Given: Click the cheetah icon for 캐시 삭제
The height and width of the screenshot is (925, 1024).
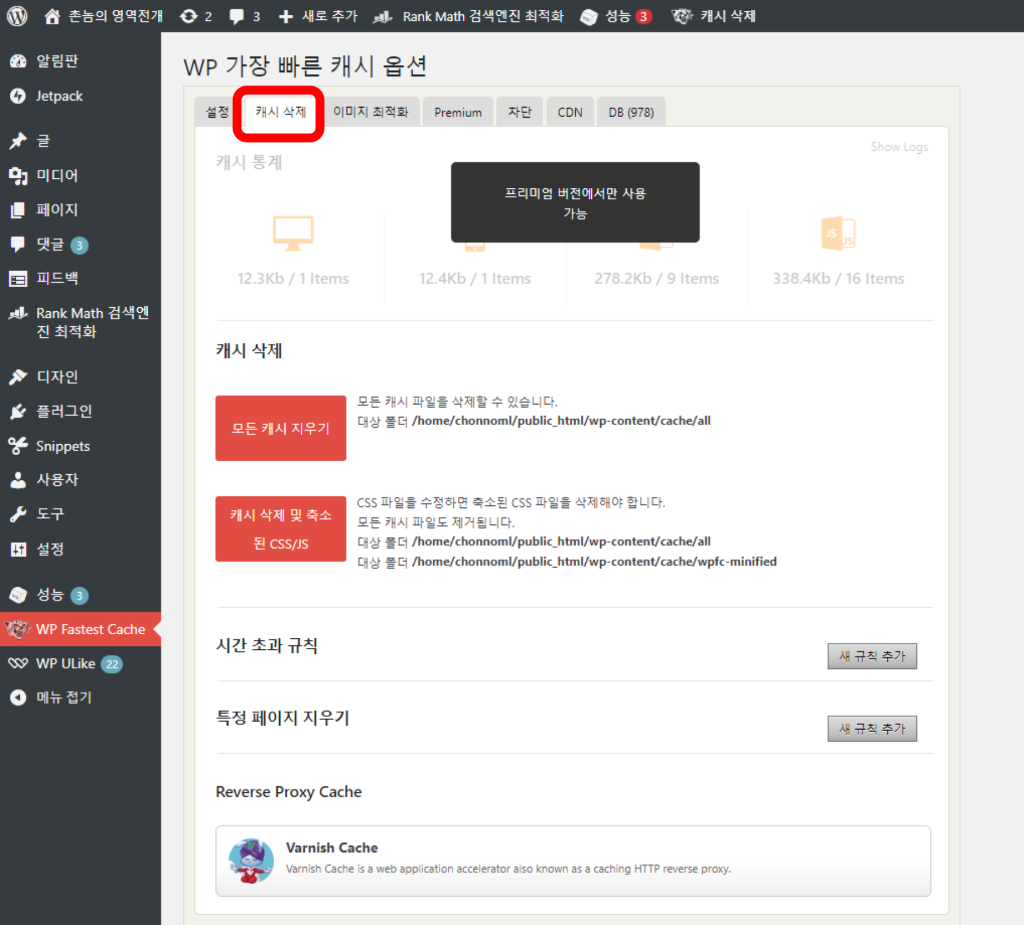Looking at the screenshot, I should (x=682, y=16).
